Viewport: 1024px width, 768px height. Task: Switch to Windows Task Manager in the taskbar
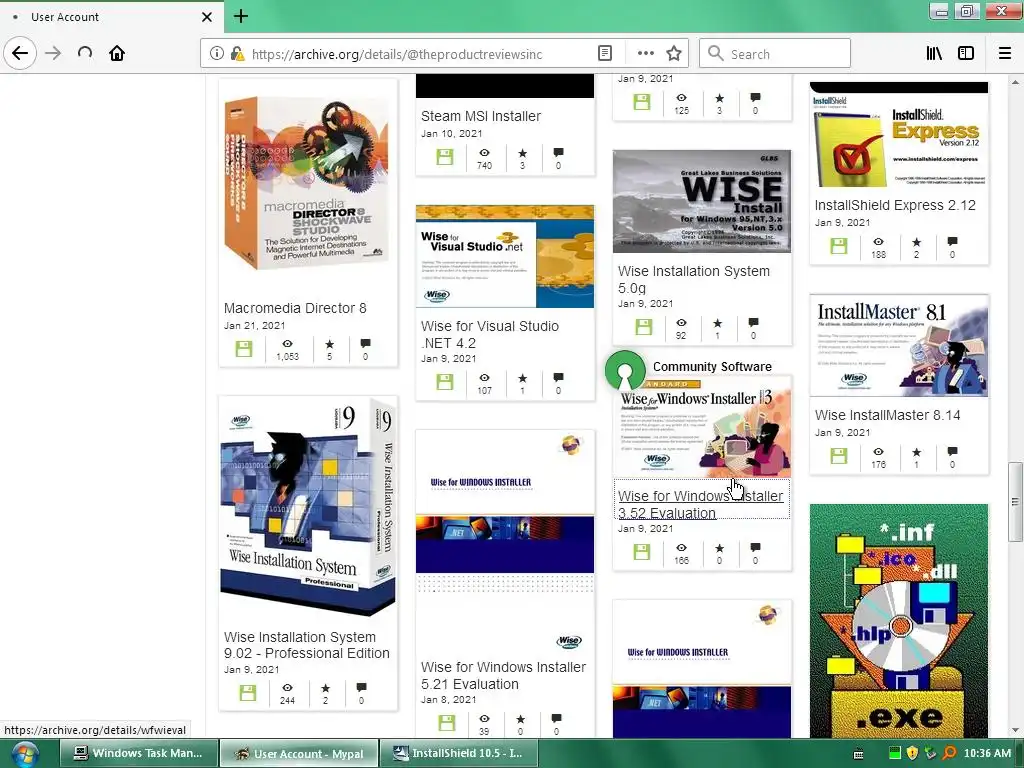(x=137, y=753)
